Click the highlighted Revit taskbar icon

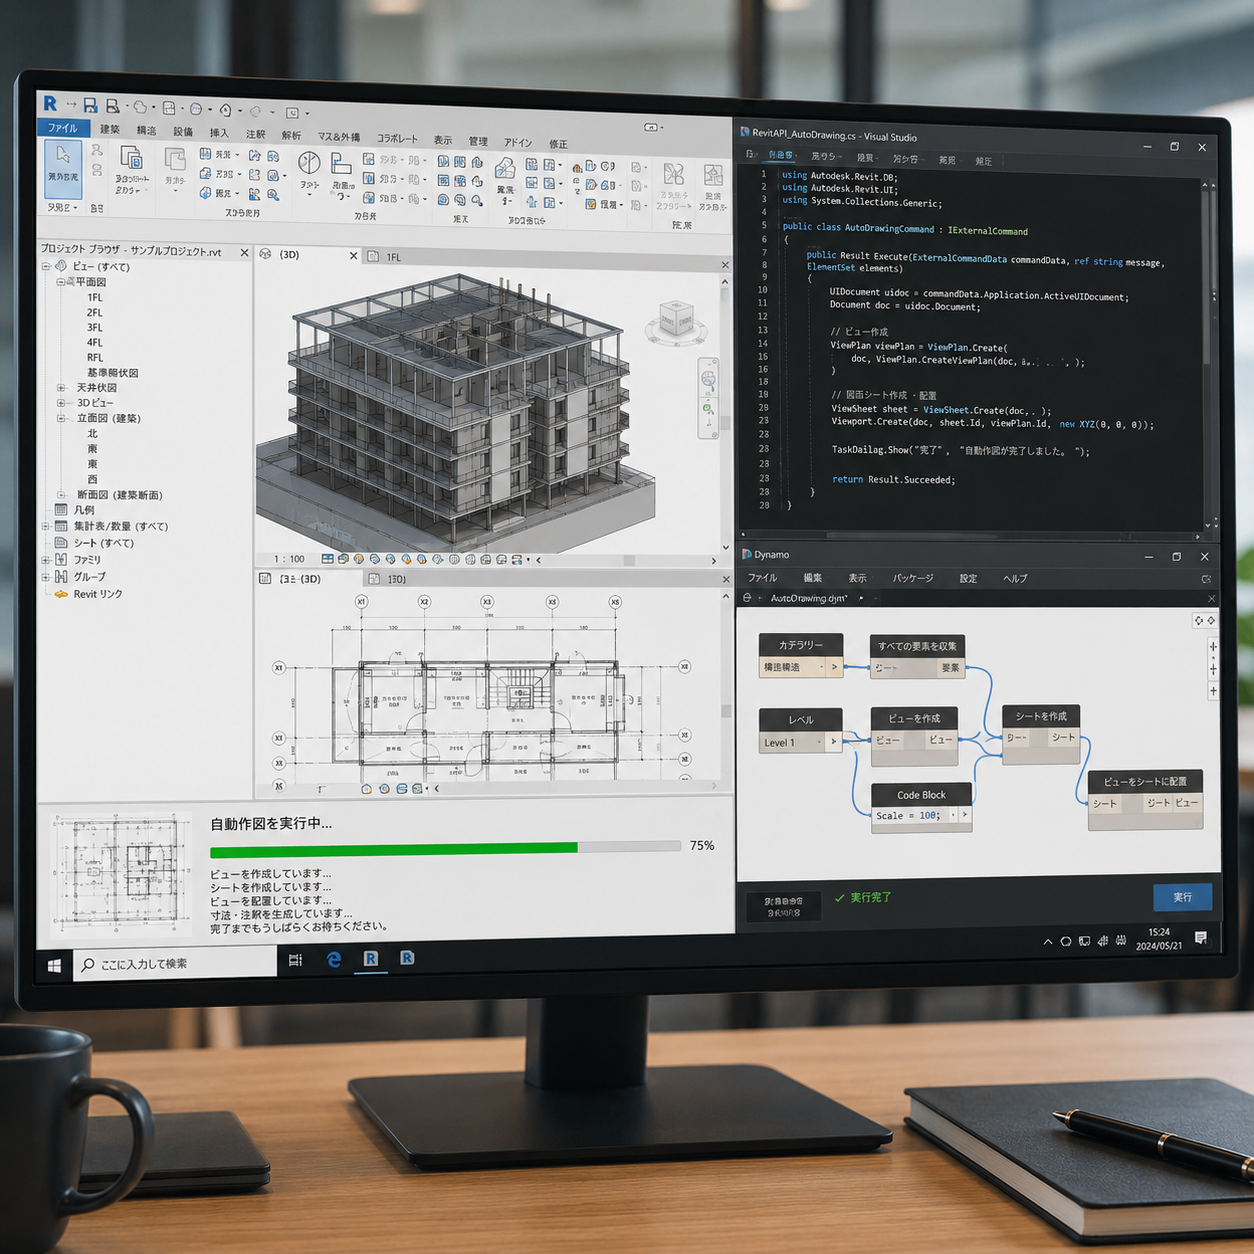click(x=370, y=958)
